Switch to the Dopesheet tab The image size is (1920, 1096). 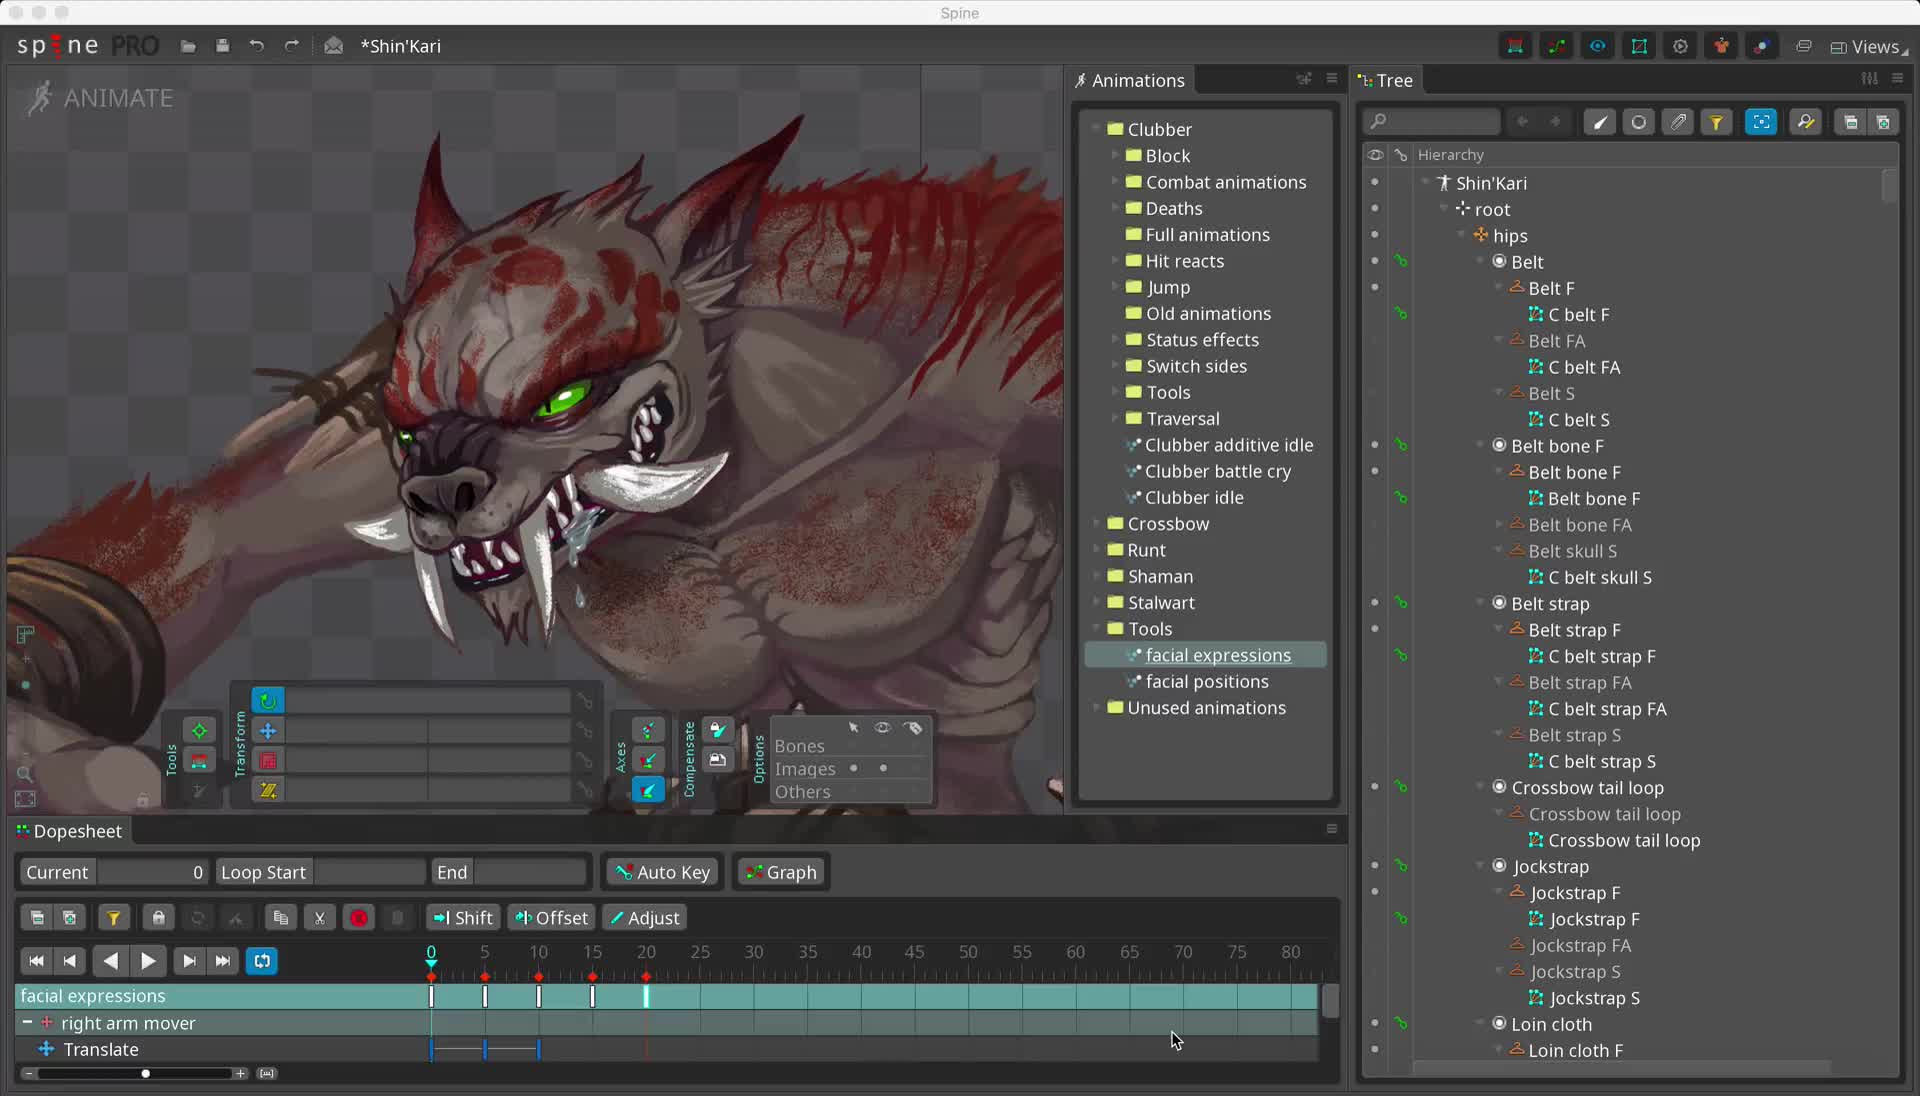point(68,831)
